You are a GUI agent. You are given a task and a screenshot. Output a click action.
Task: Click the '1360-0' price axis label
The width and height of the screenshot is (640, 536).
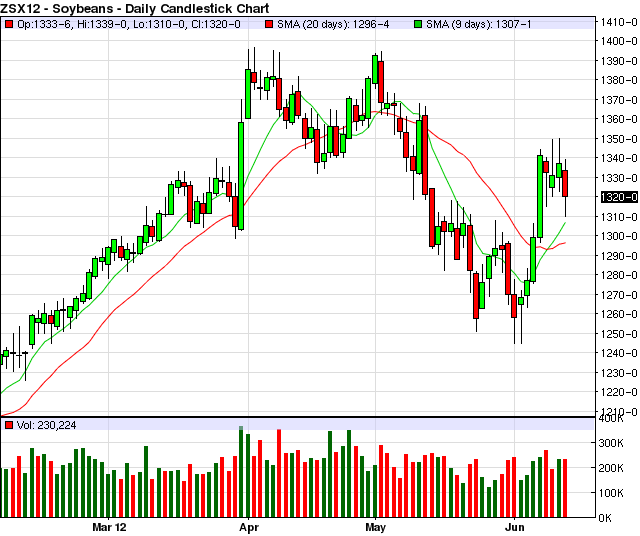point(619,119)
